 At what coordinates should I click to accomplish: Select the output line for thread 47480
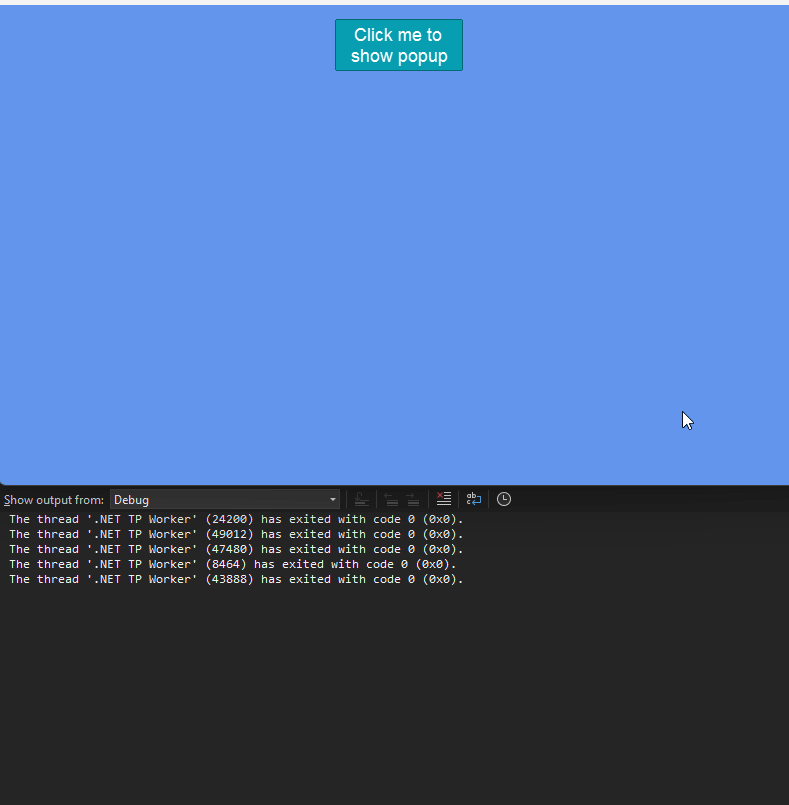235,549
